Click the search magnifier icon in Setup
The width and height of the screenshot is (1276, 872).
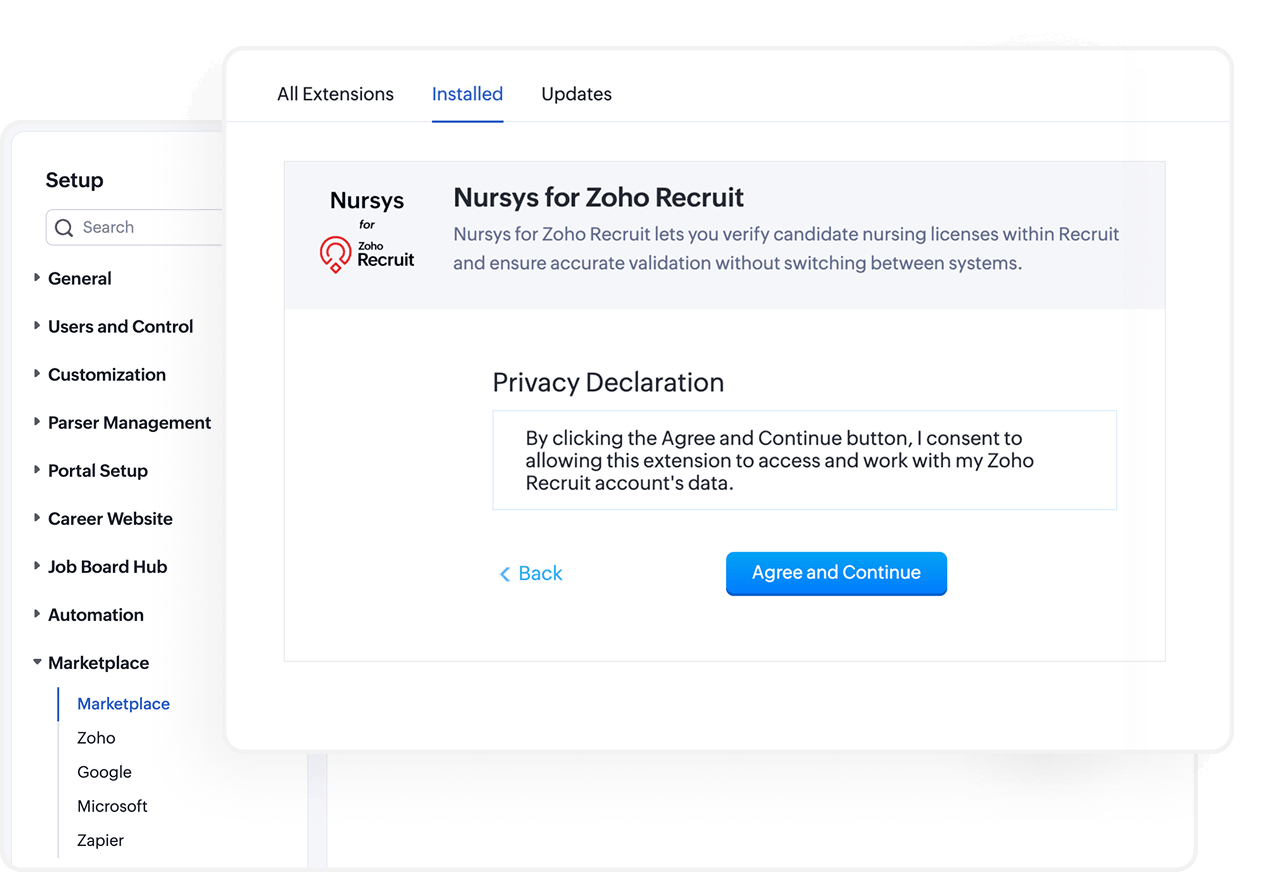point(64,228)
